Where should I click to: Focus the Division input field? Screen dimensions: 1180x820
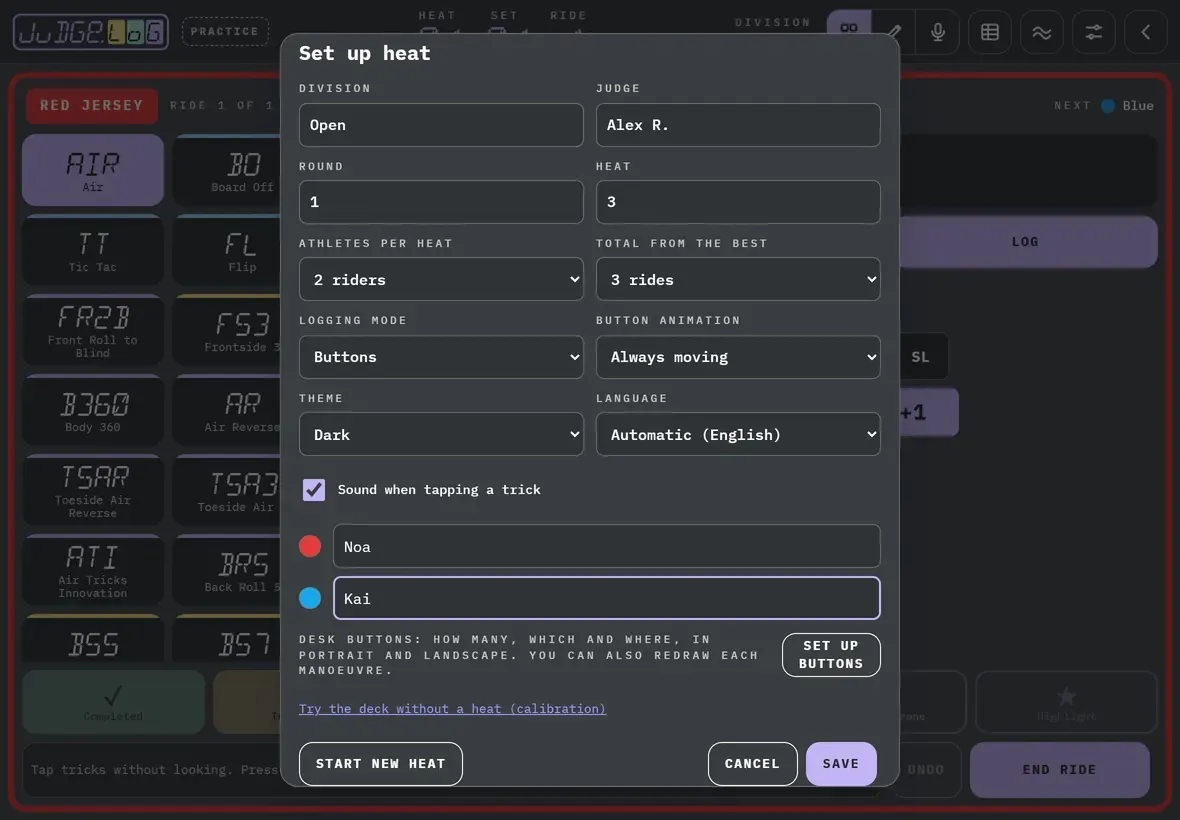(x=441, y=125)
